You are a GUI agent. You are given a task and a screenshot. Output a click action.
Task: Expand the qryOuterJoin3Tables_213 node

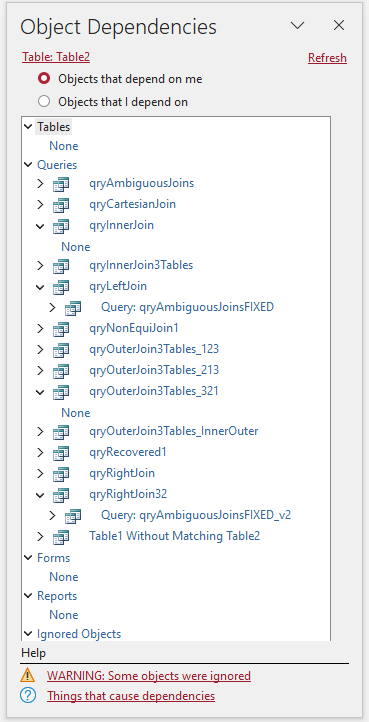click(x=41, y=371)
